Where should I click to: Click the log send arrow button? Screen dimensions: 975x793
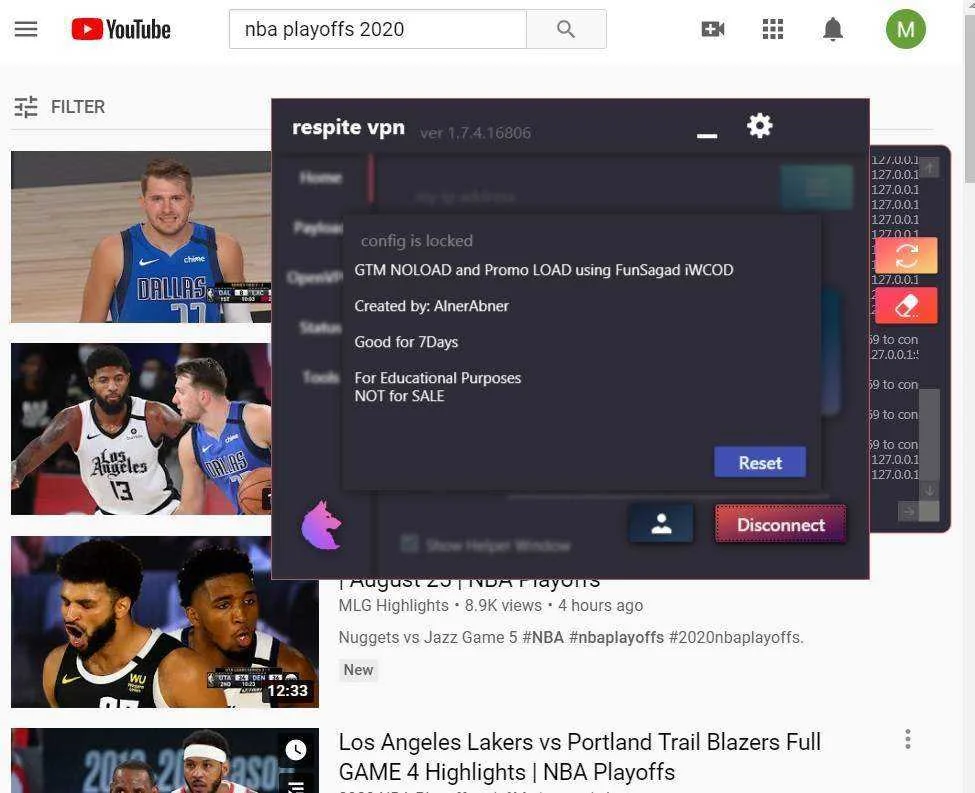pos(909,512)
